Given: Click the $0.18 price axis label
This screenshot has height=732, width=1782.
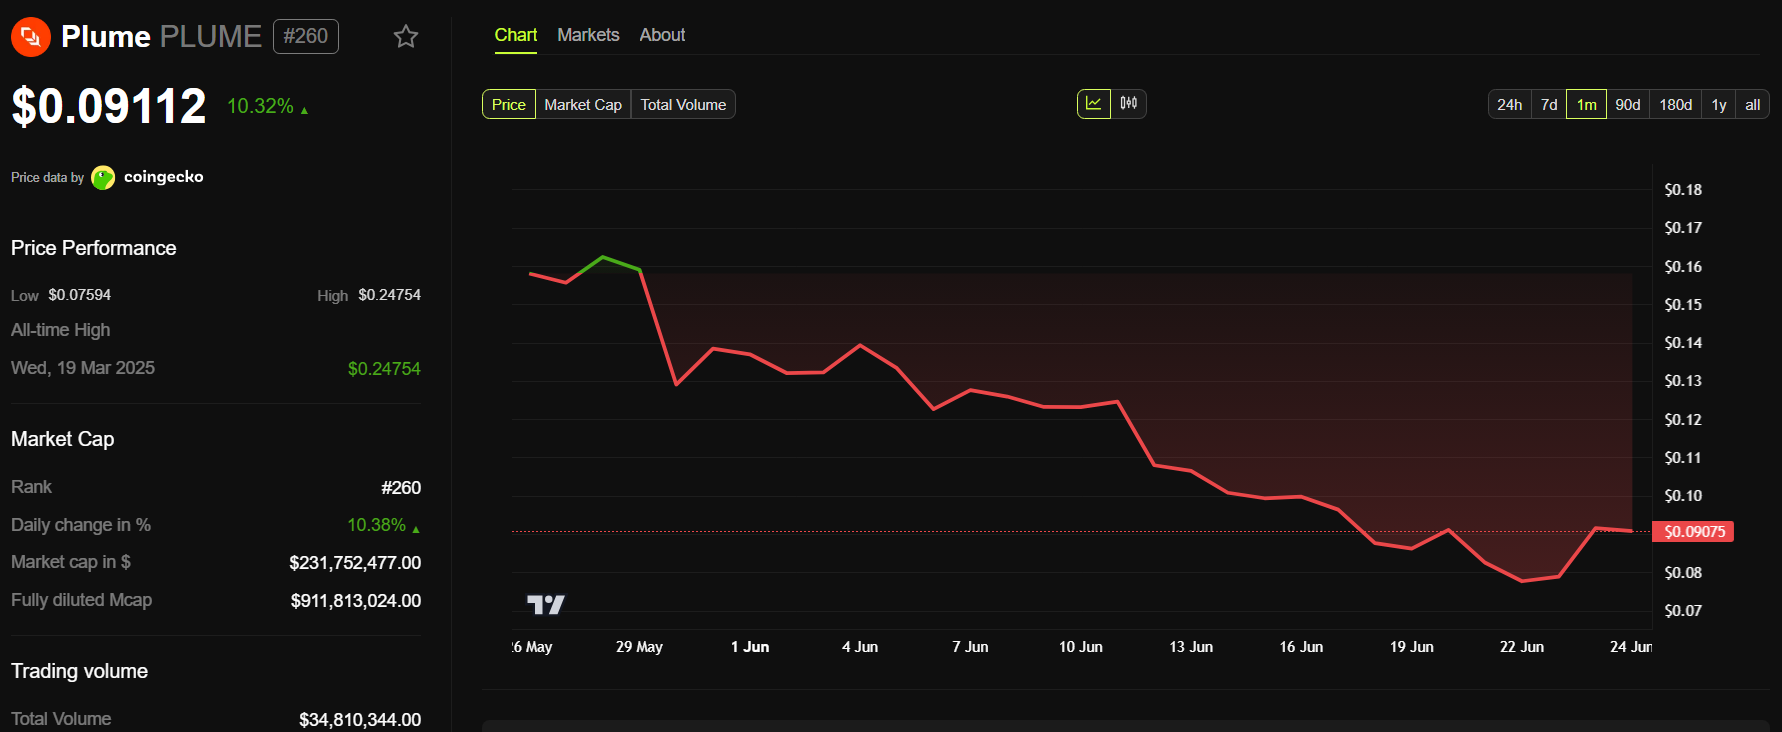Looking at the screenshot, I should 1683,190.
